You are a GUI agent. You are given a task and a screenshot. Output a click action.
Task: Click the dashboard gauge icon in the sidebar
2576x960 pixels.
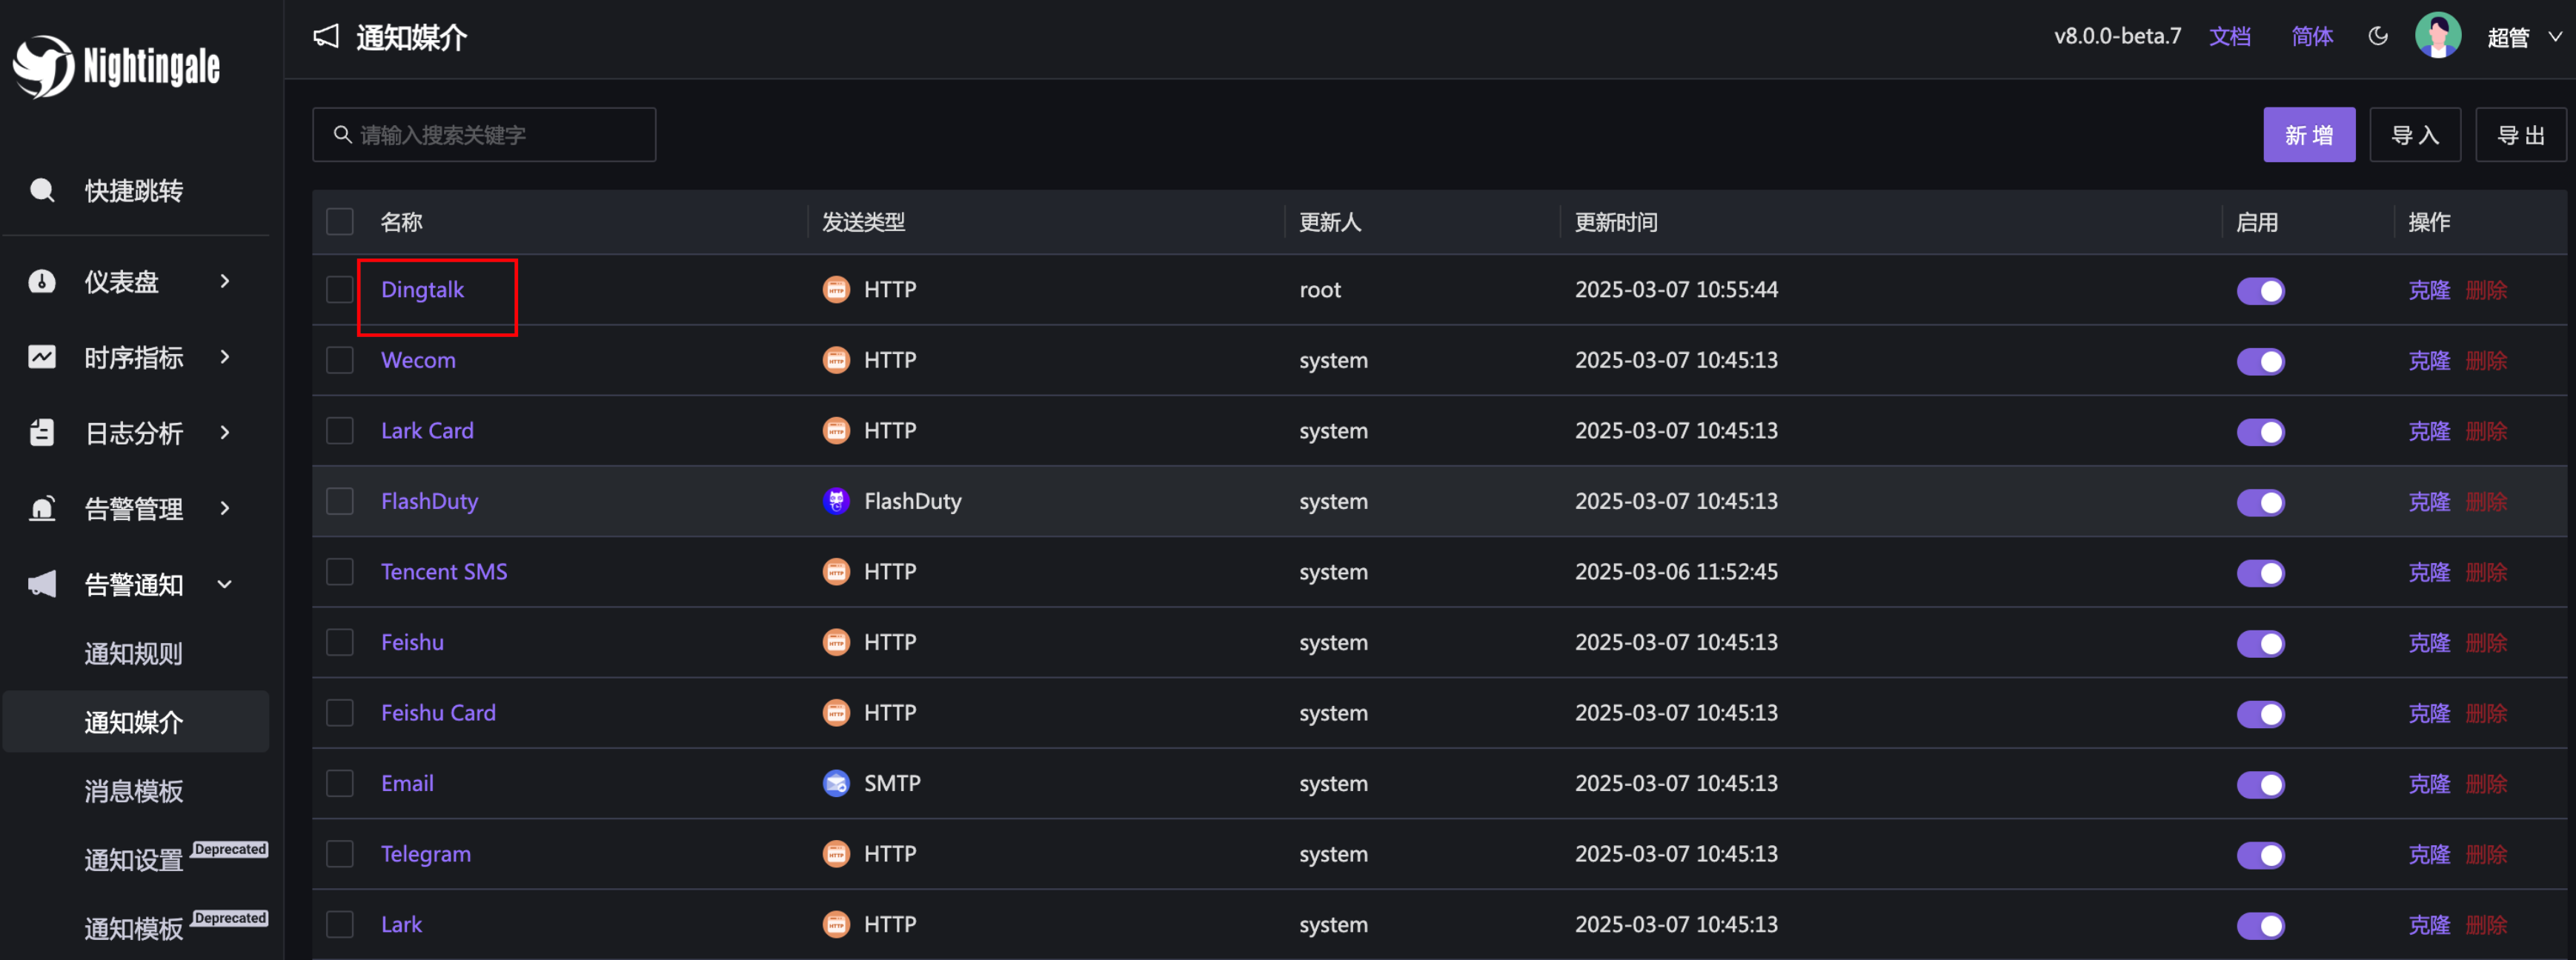(x=42, y=282)
